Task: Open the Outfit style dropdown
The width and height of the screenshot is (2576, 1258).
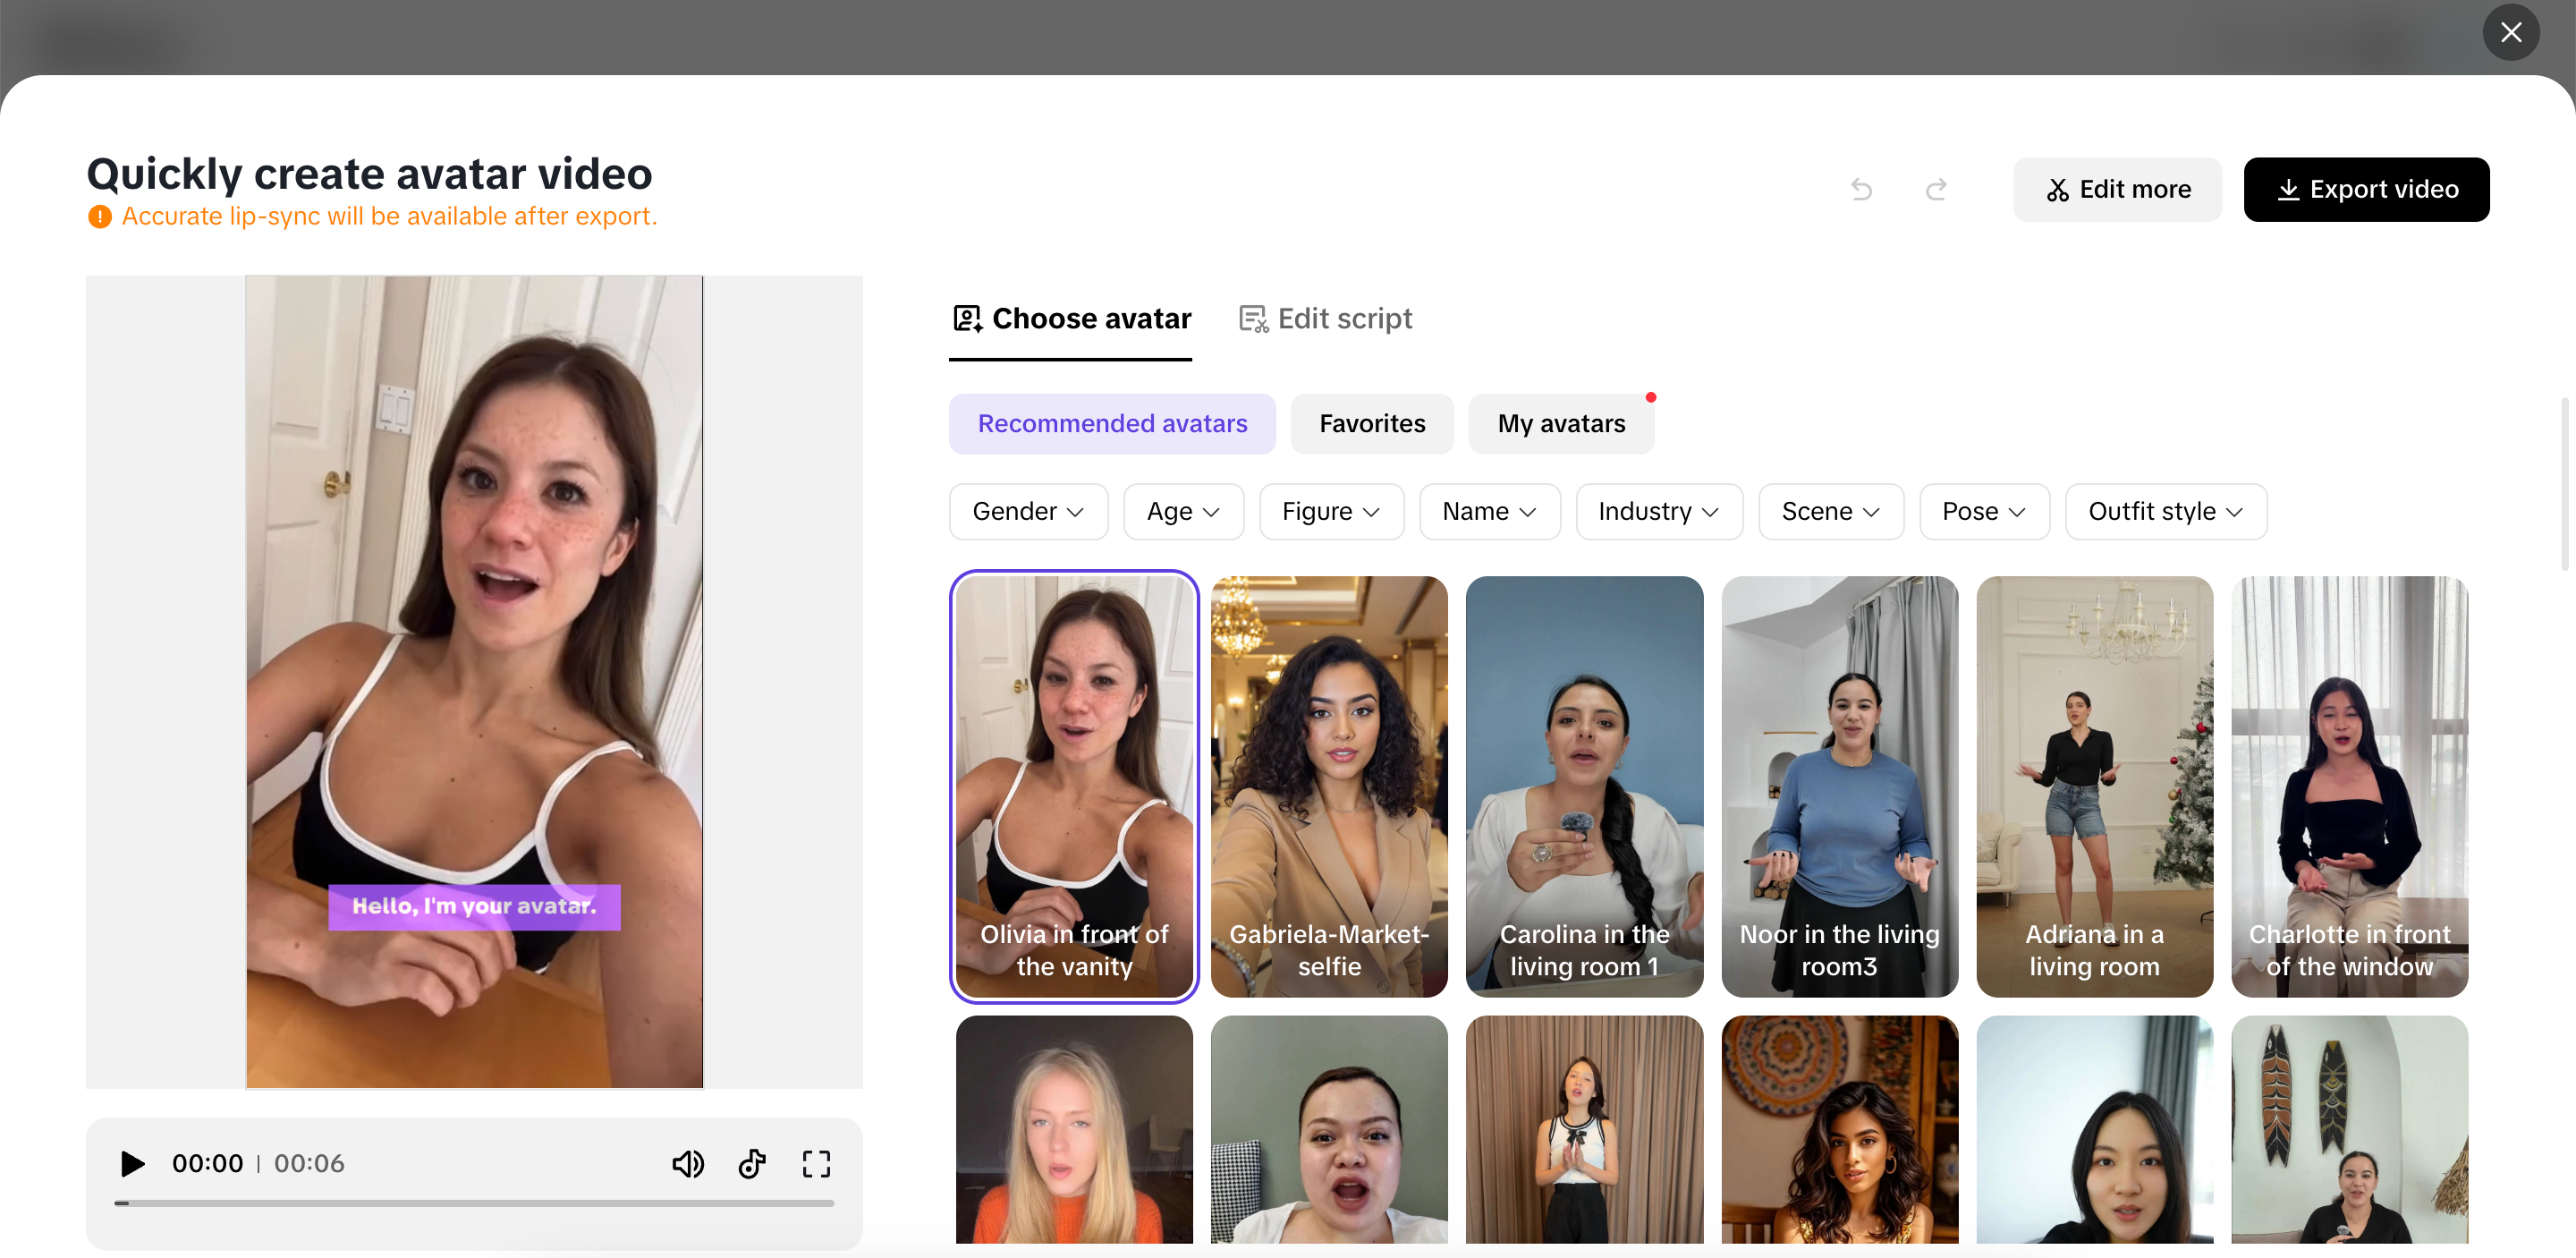Action: tap(2166, 511)
